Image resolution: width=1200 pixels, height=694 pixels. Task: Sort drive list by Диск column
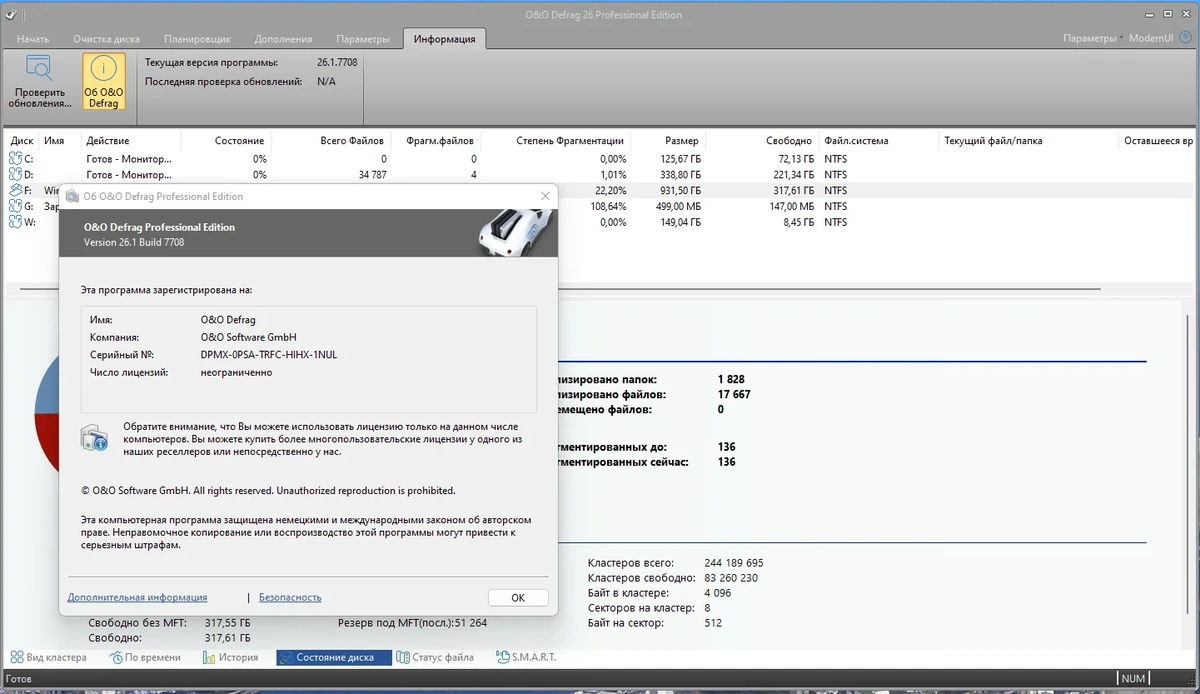(22, 141)
